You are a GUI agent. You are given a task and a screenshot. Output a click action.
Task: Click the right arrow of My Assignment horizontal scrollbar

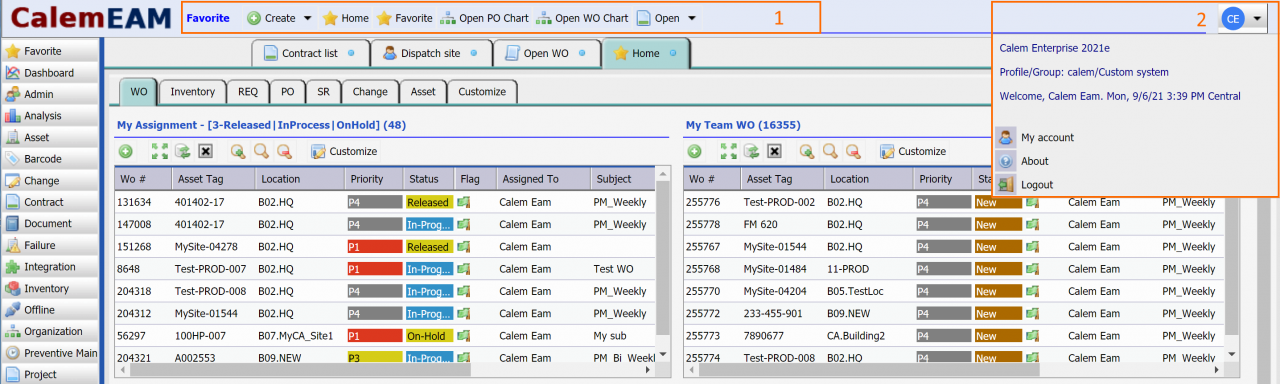click(649, 369)
